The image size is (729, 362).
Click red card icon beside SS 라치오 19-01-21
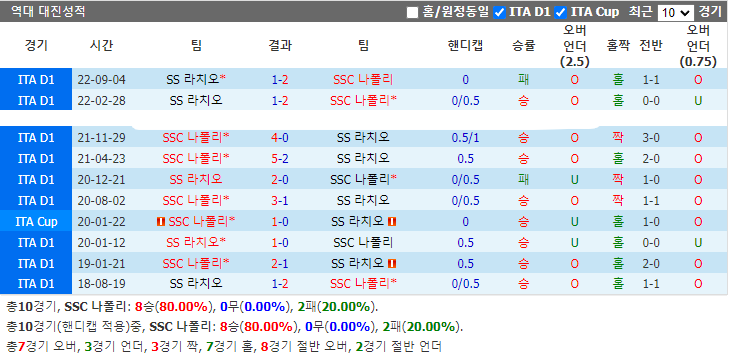[x=391, y=264]
